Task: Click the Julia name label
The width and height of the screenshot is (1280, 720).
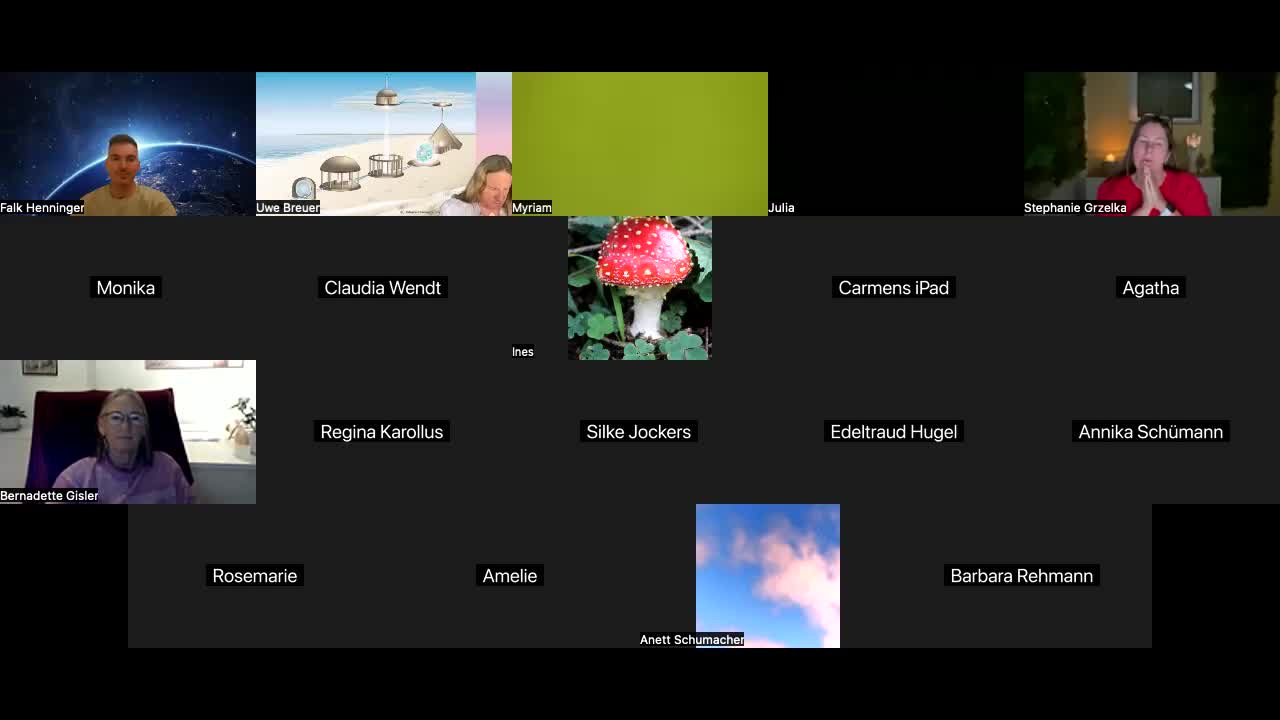Action: coord(781,208)
